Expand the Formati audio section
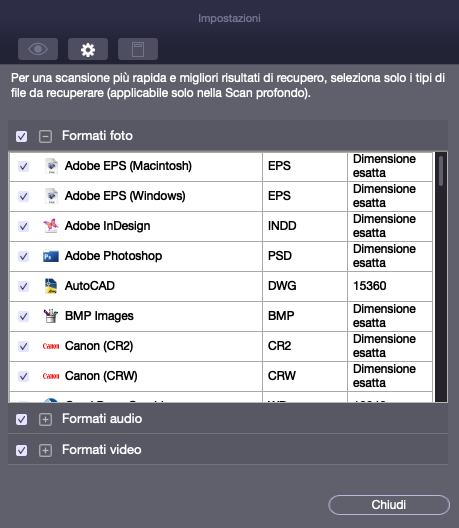This screenshot has height=528, width=459. [45, 420]
